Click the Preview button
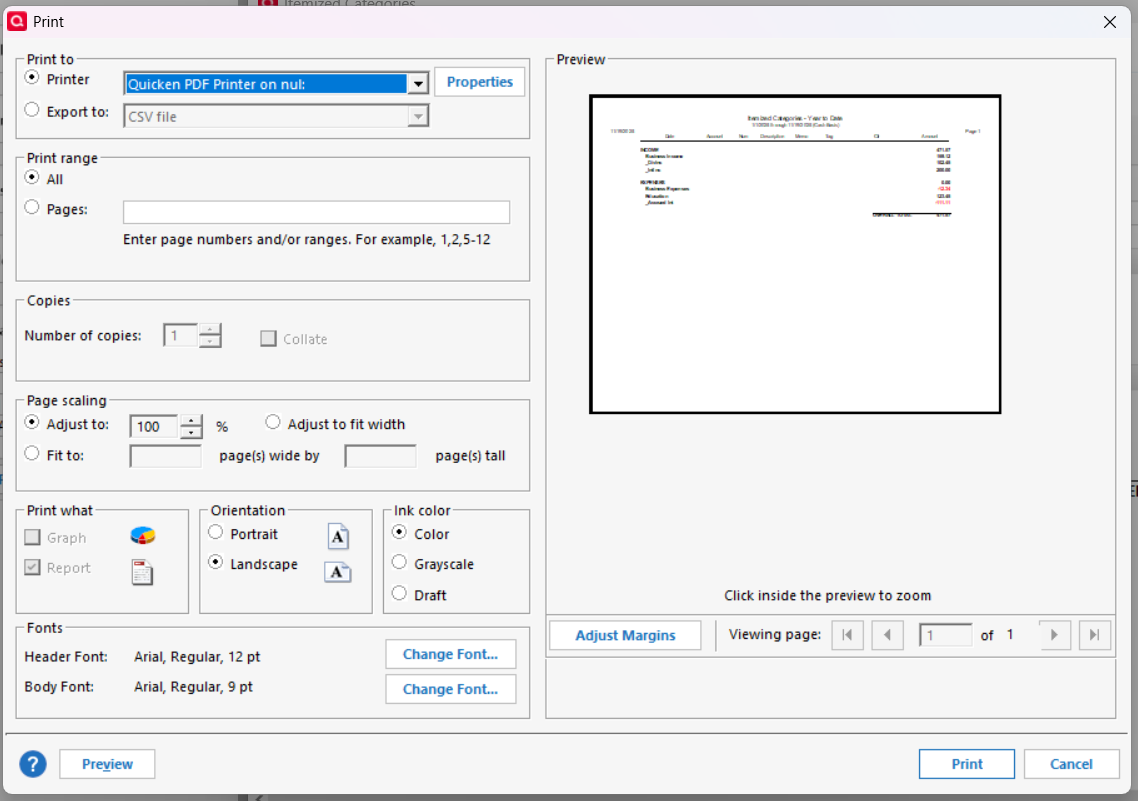The image size is (1138, 801). 107,764
